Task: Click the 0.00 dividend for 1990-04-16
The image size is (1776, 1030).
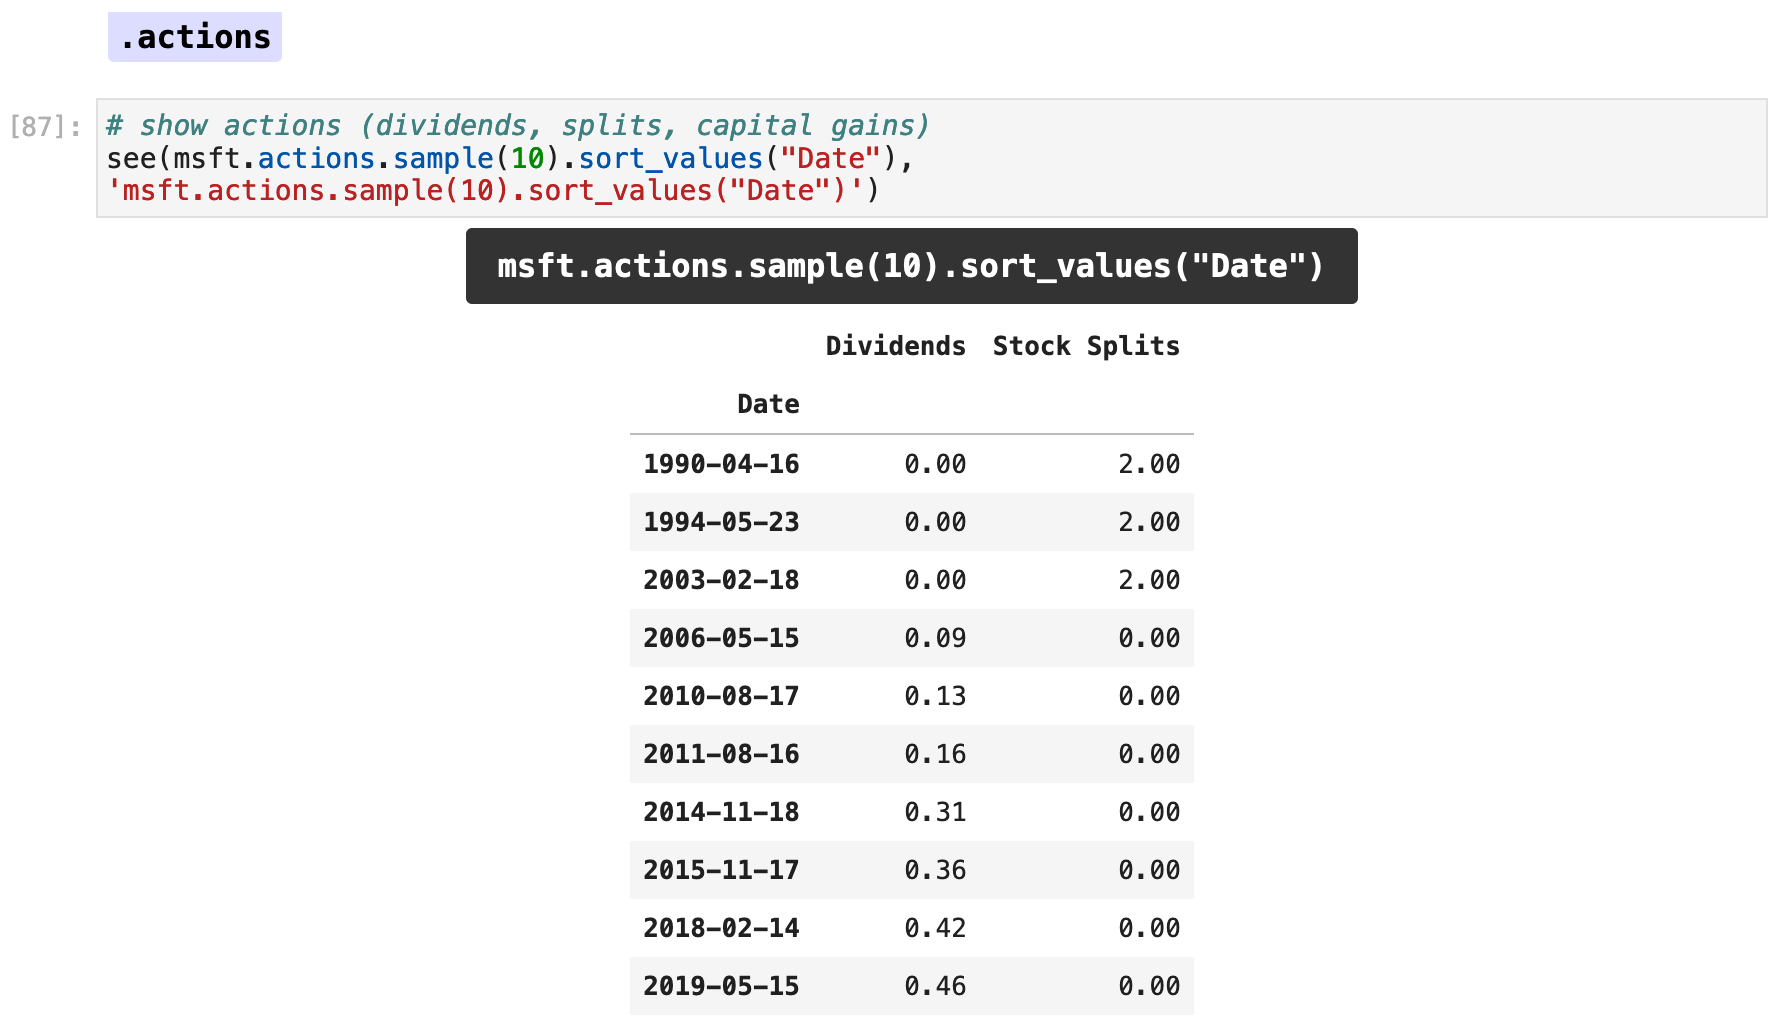Action: coord(935,464)
